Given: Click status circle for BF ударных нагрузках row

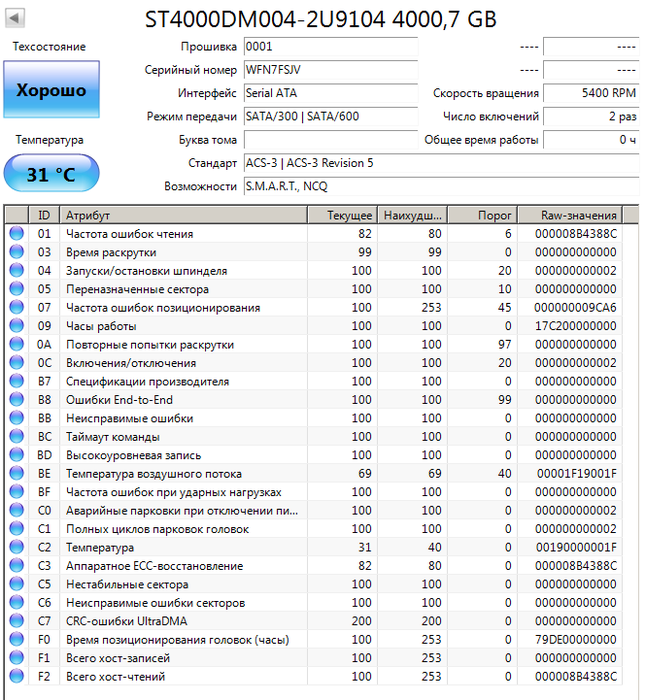Looking at the screenshot, I should click(x=17, y=492).
